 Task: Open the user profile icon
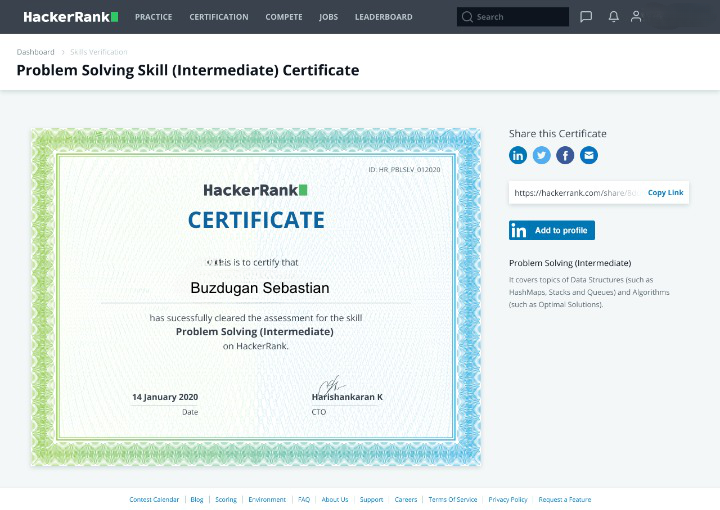[x=636, y=17]
